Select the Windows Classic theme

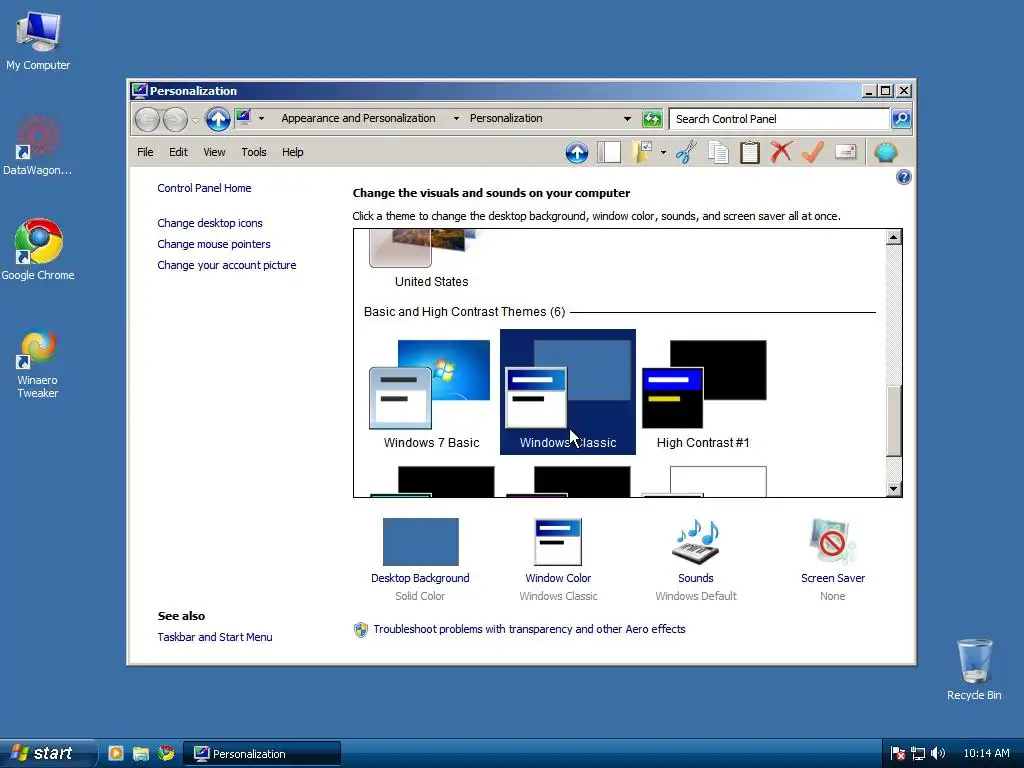click(x=568, y=392)
